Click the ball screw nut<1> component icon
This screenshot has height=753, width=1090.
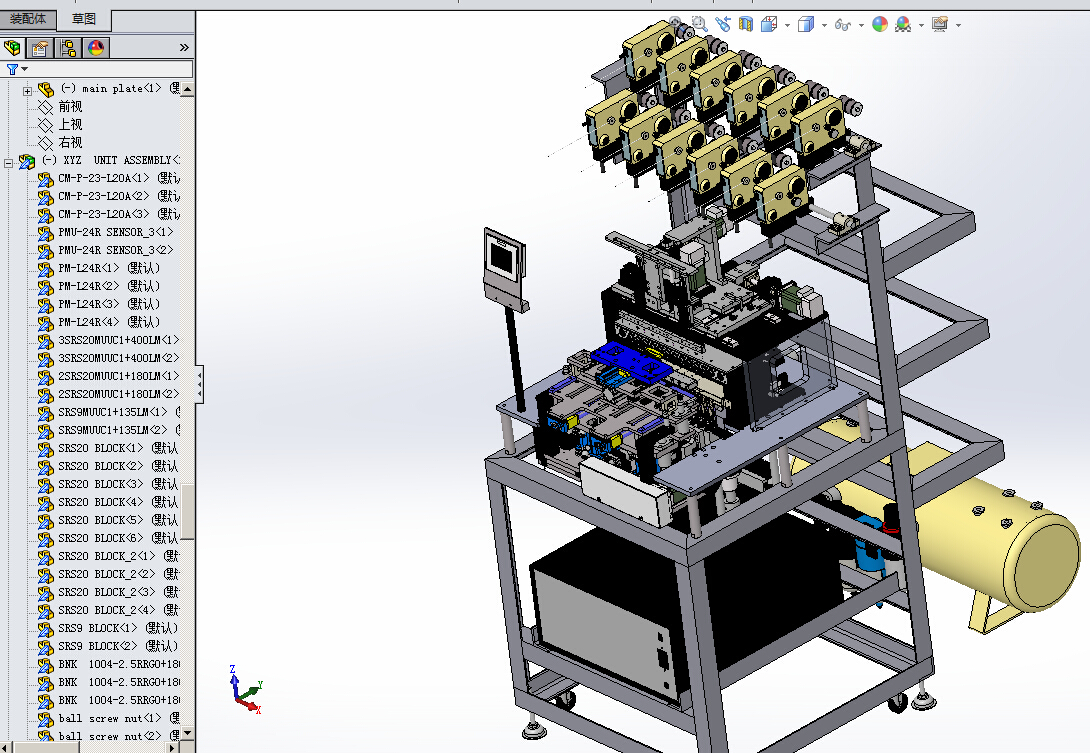[46, 719]
